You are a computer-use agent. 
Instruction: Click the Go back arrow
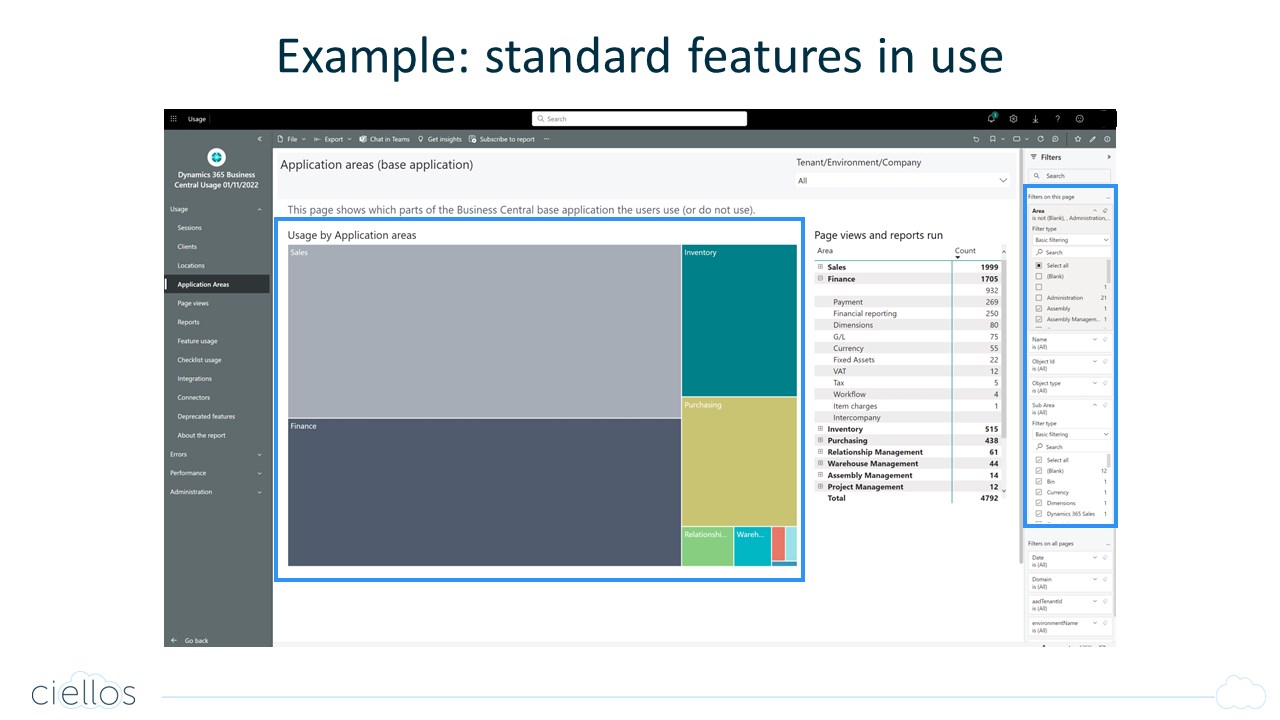point(175,640)
